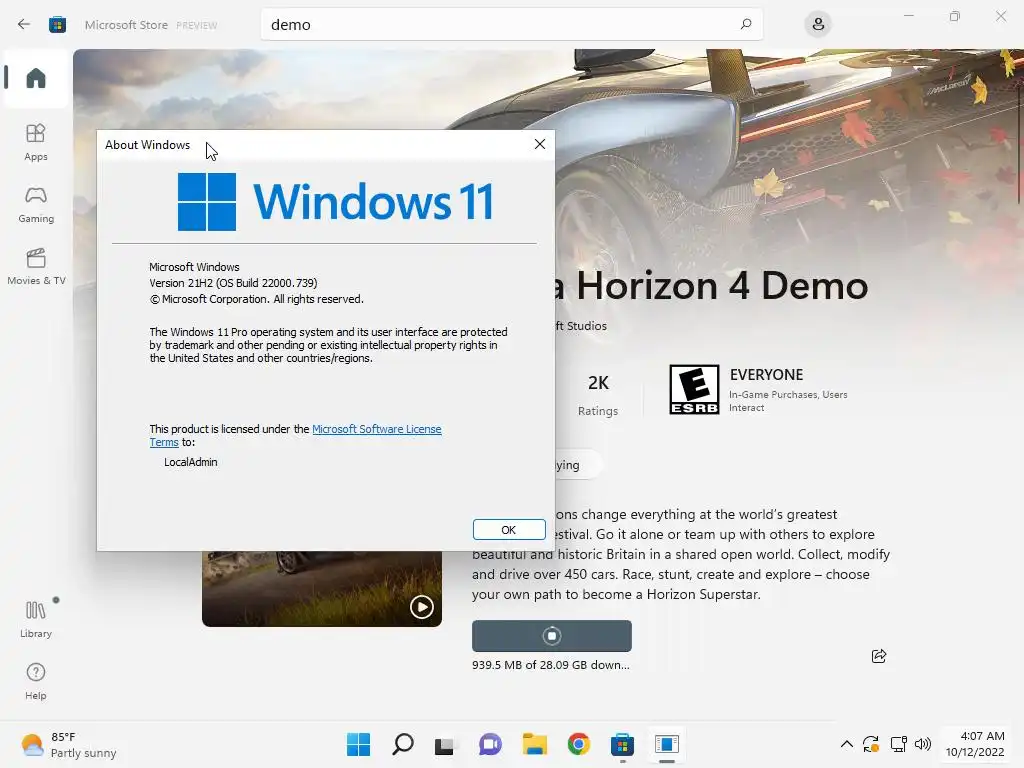Click the Horizon 4 Demo title
The image size is (1024, 768).
pos(711,285)
